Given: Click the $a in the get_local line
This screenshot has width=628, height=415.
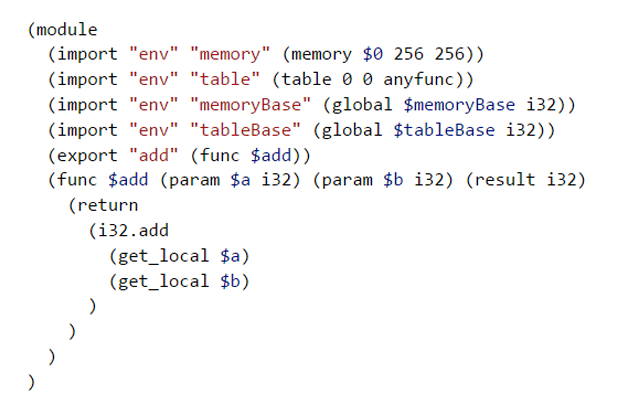Looking at the screenshot, I should (x=230, y=256).
